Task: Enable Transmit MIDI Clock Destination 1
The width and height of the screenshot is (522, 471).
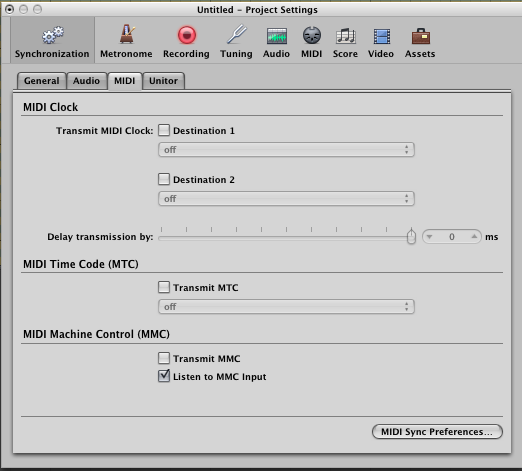Action: click(x=164, y=130)
